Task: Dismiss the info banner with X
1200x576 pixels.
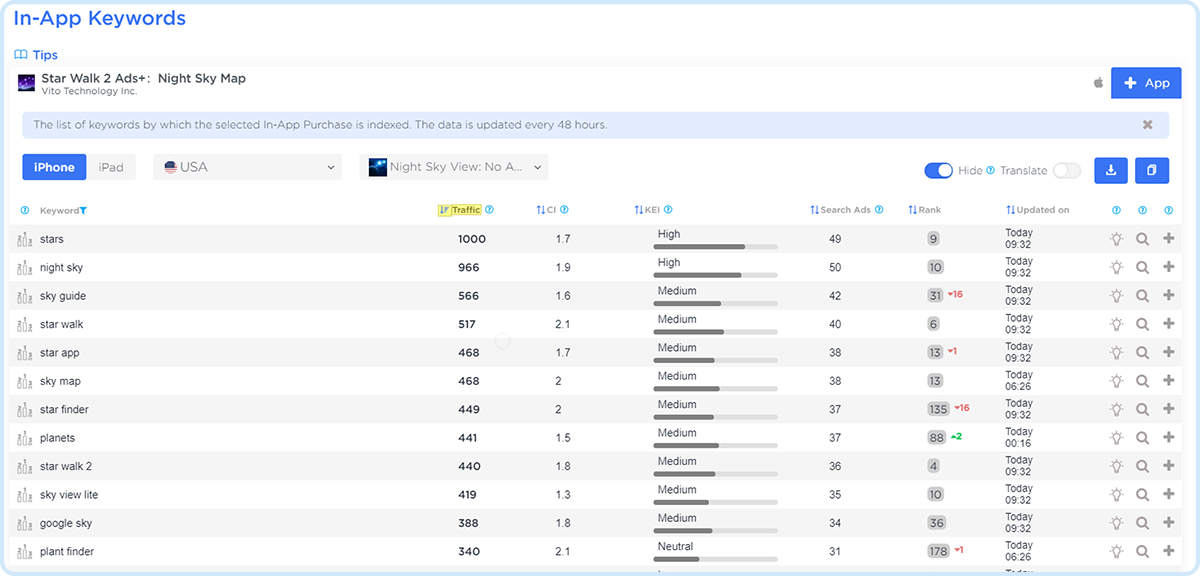Action: coord(1147,125)
